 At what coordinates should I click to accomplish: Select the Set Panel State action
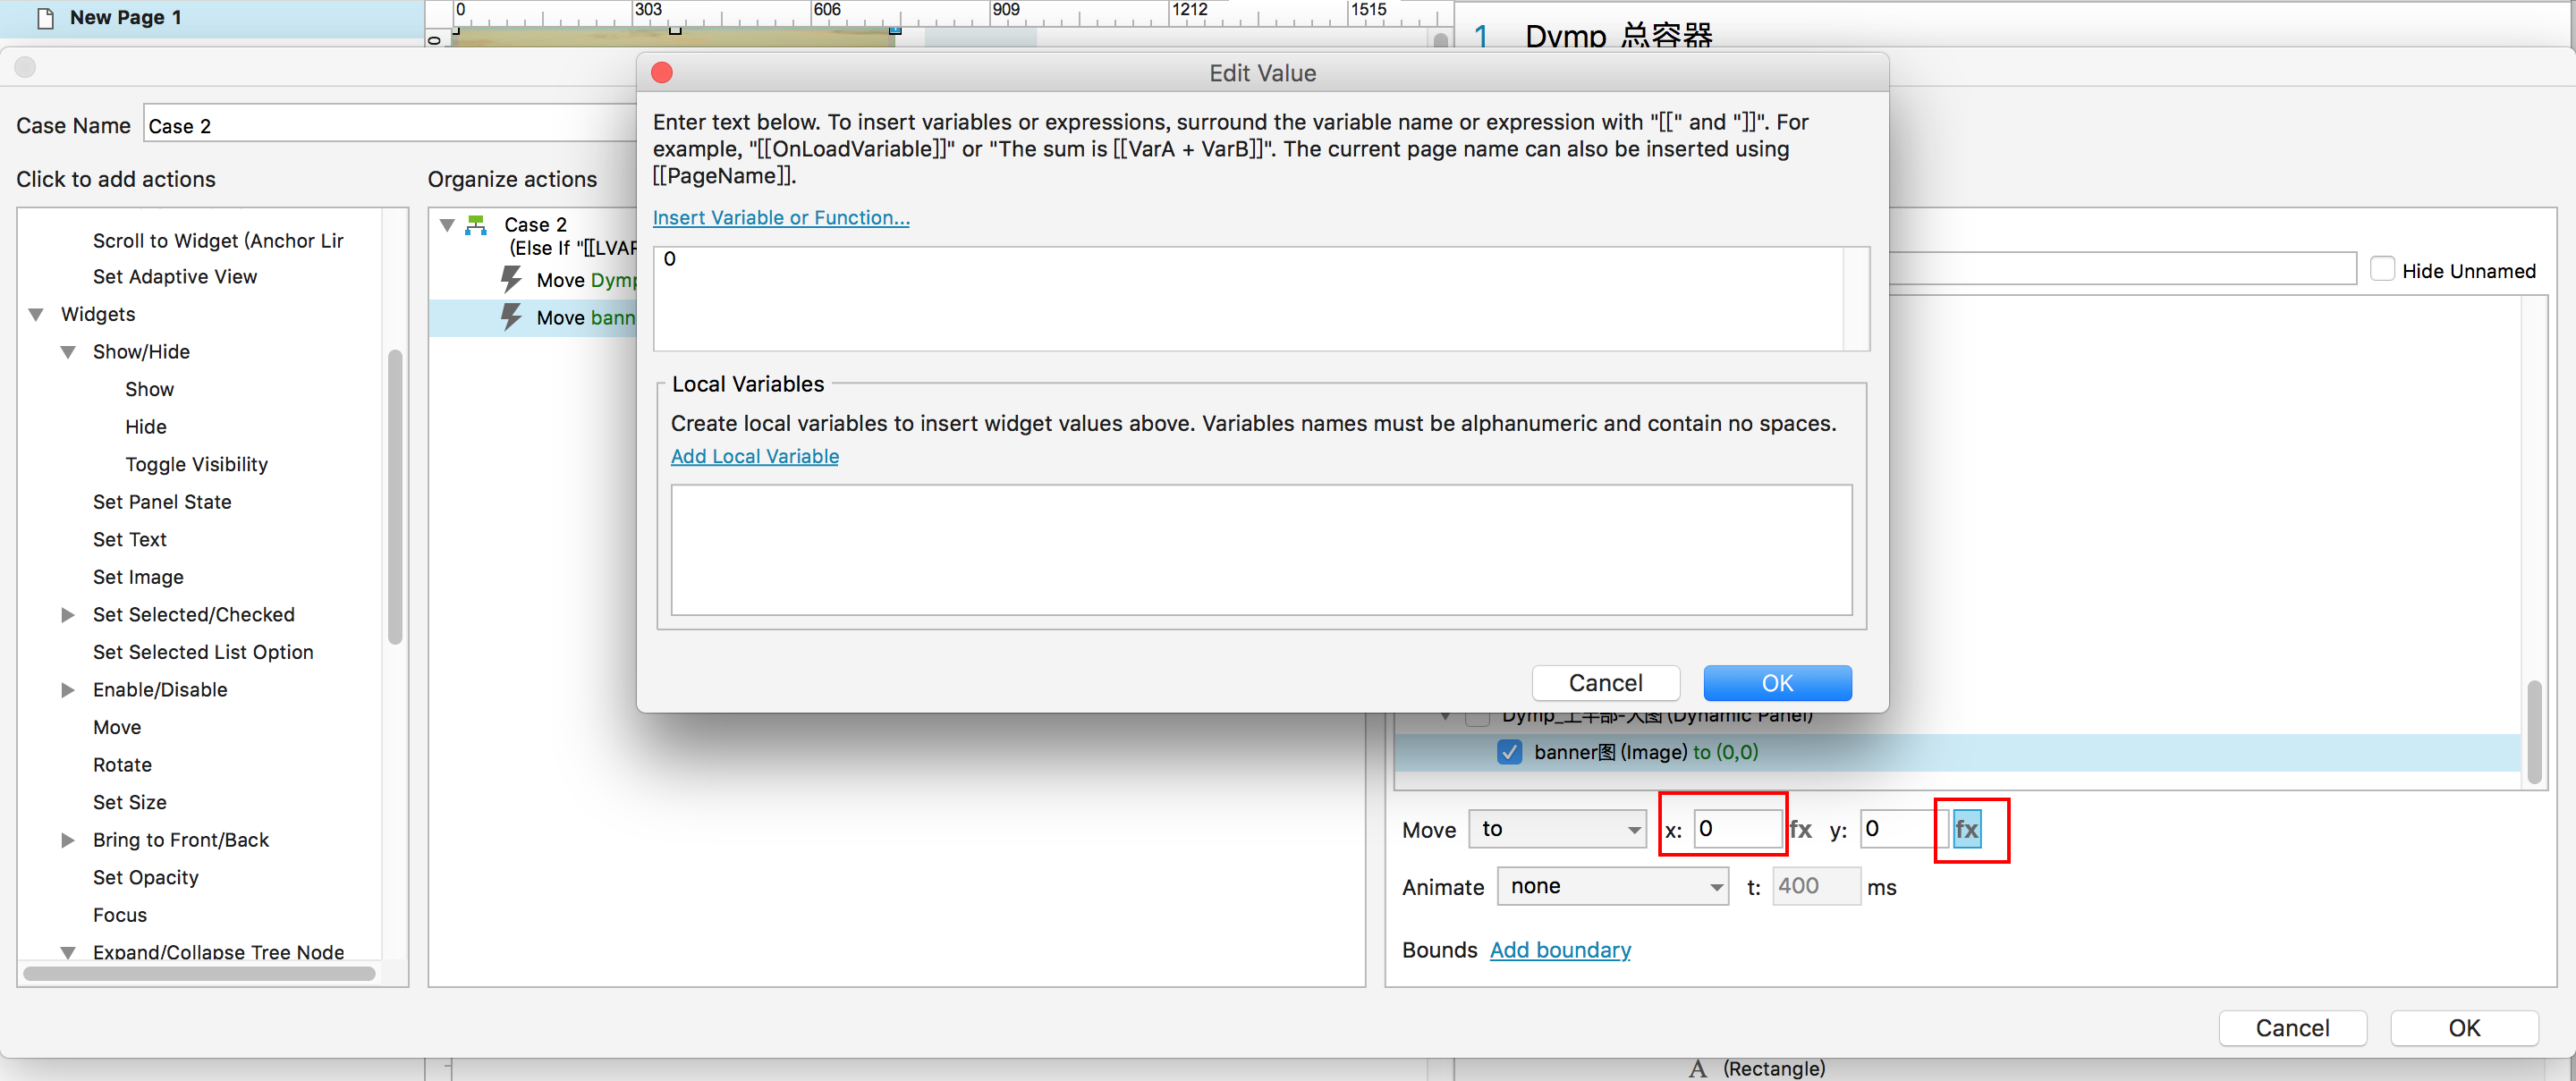(162, 502)
